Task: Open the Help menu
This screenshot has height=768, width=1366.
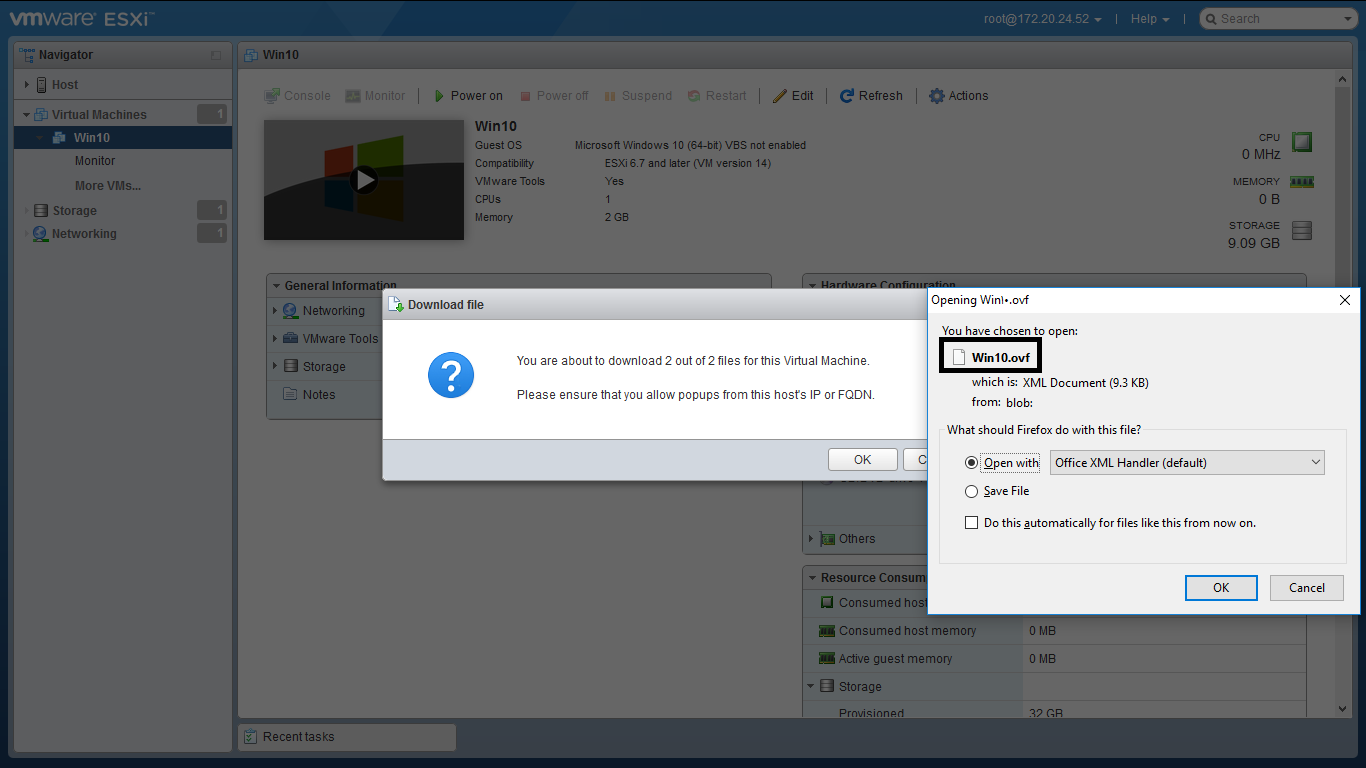Action: point(1149,19)
